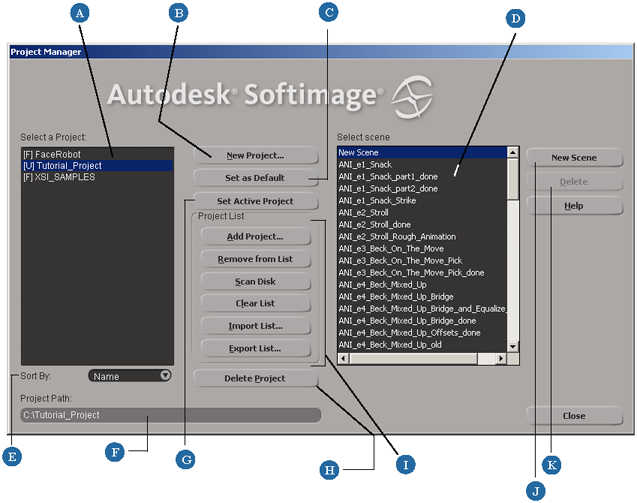
Task: Click Remove from List button
Action: [x=254, y=259]
